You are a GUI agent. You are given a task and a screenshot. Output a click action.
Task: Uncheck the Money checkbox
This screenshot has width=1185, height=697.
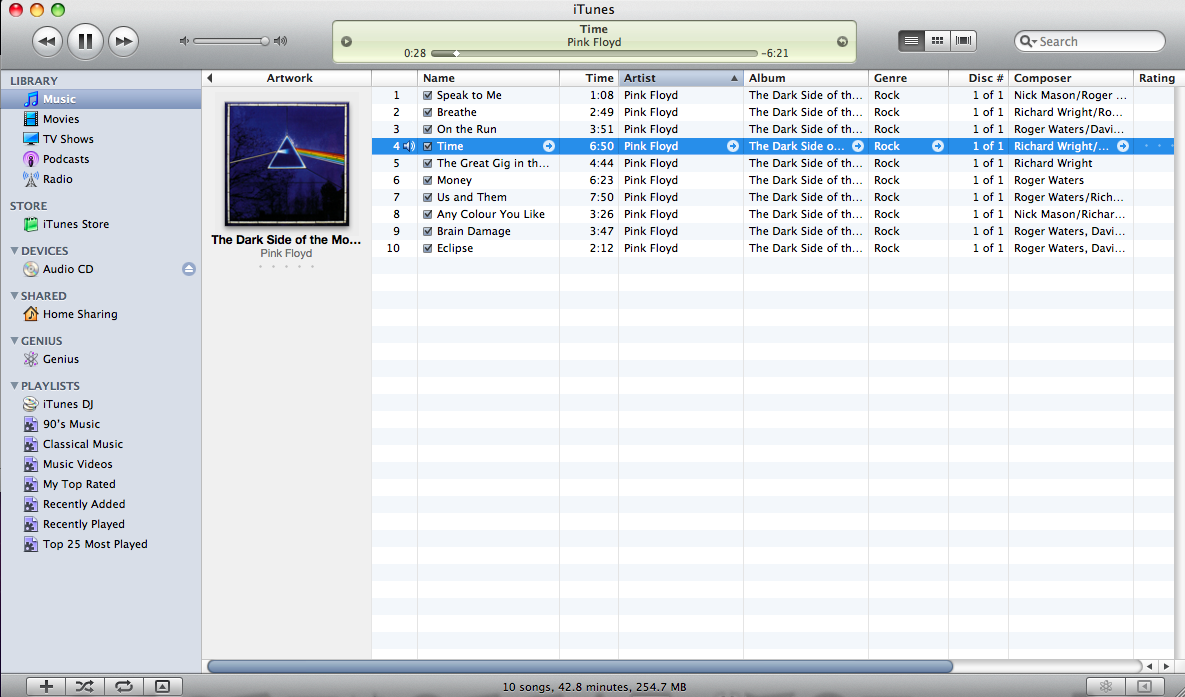point(428,180)
